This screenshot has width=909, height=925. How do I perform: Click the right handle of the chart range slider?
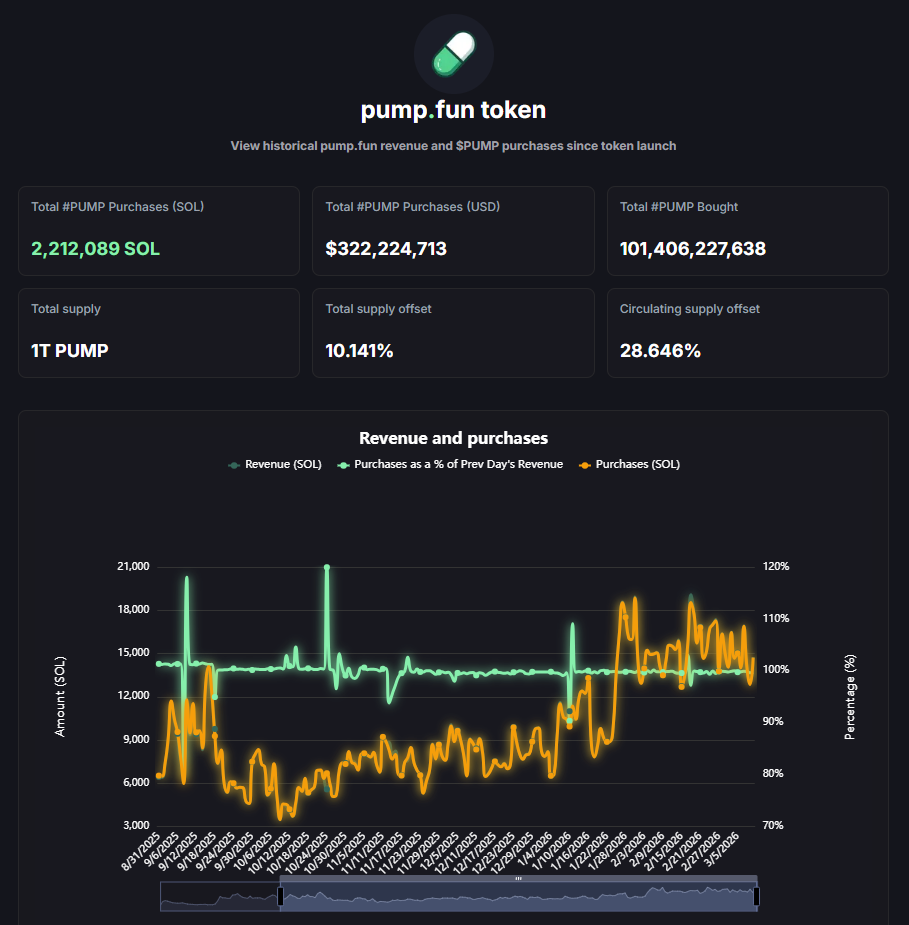756,896
